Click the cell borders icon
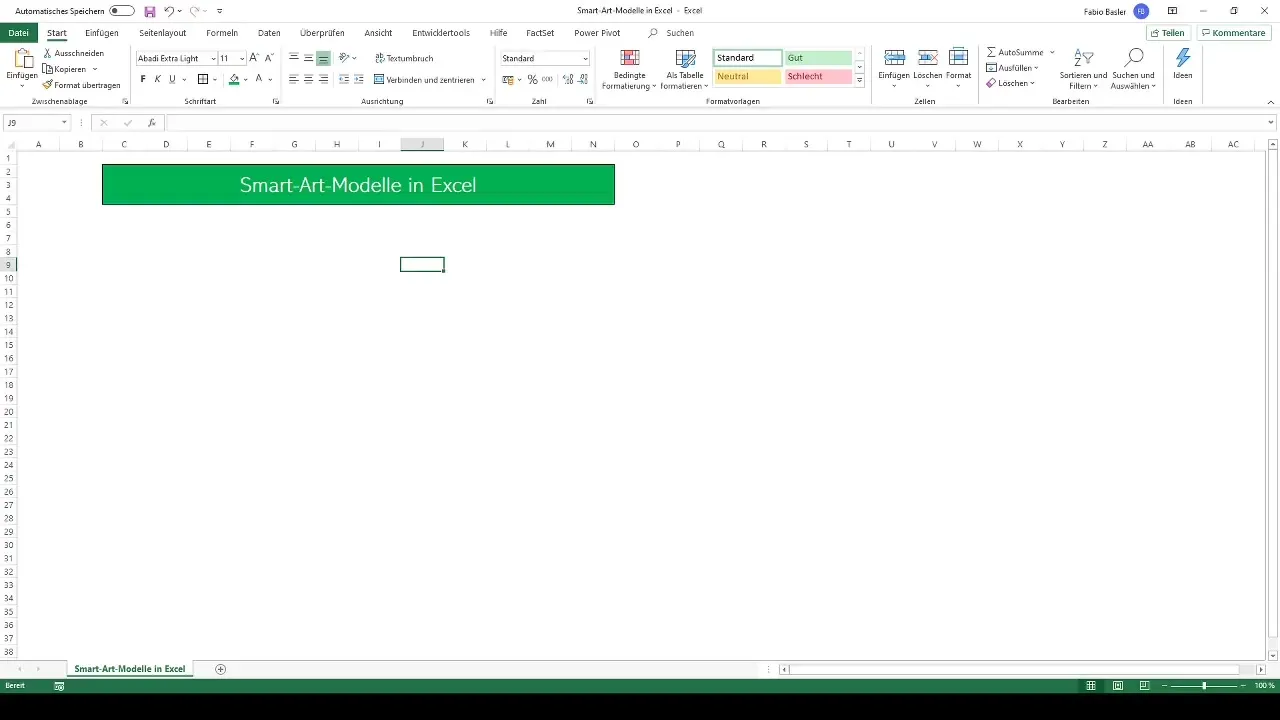Screen dimensions: 1280x720 pyautogui.click(x=203, y=79)
